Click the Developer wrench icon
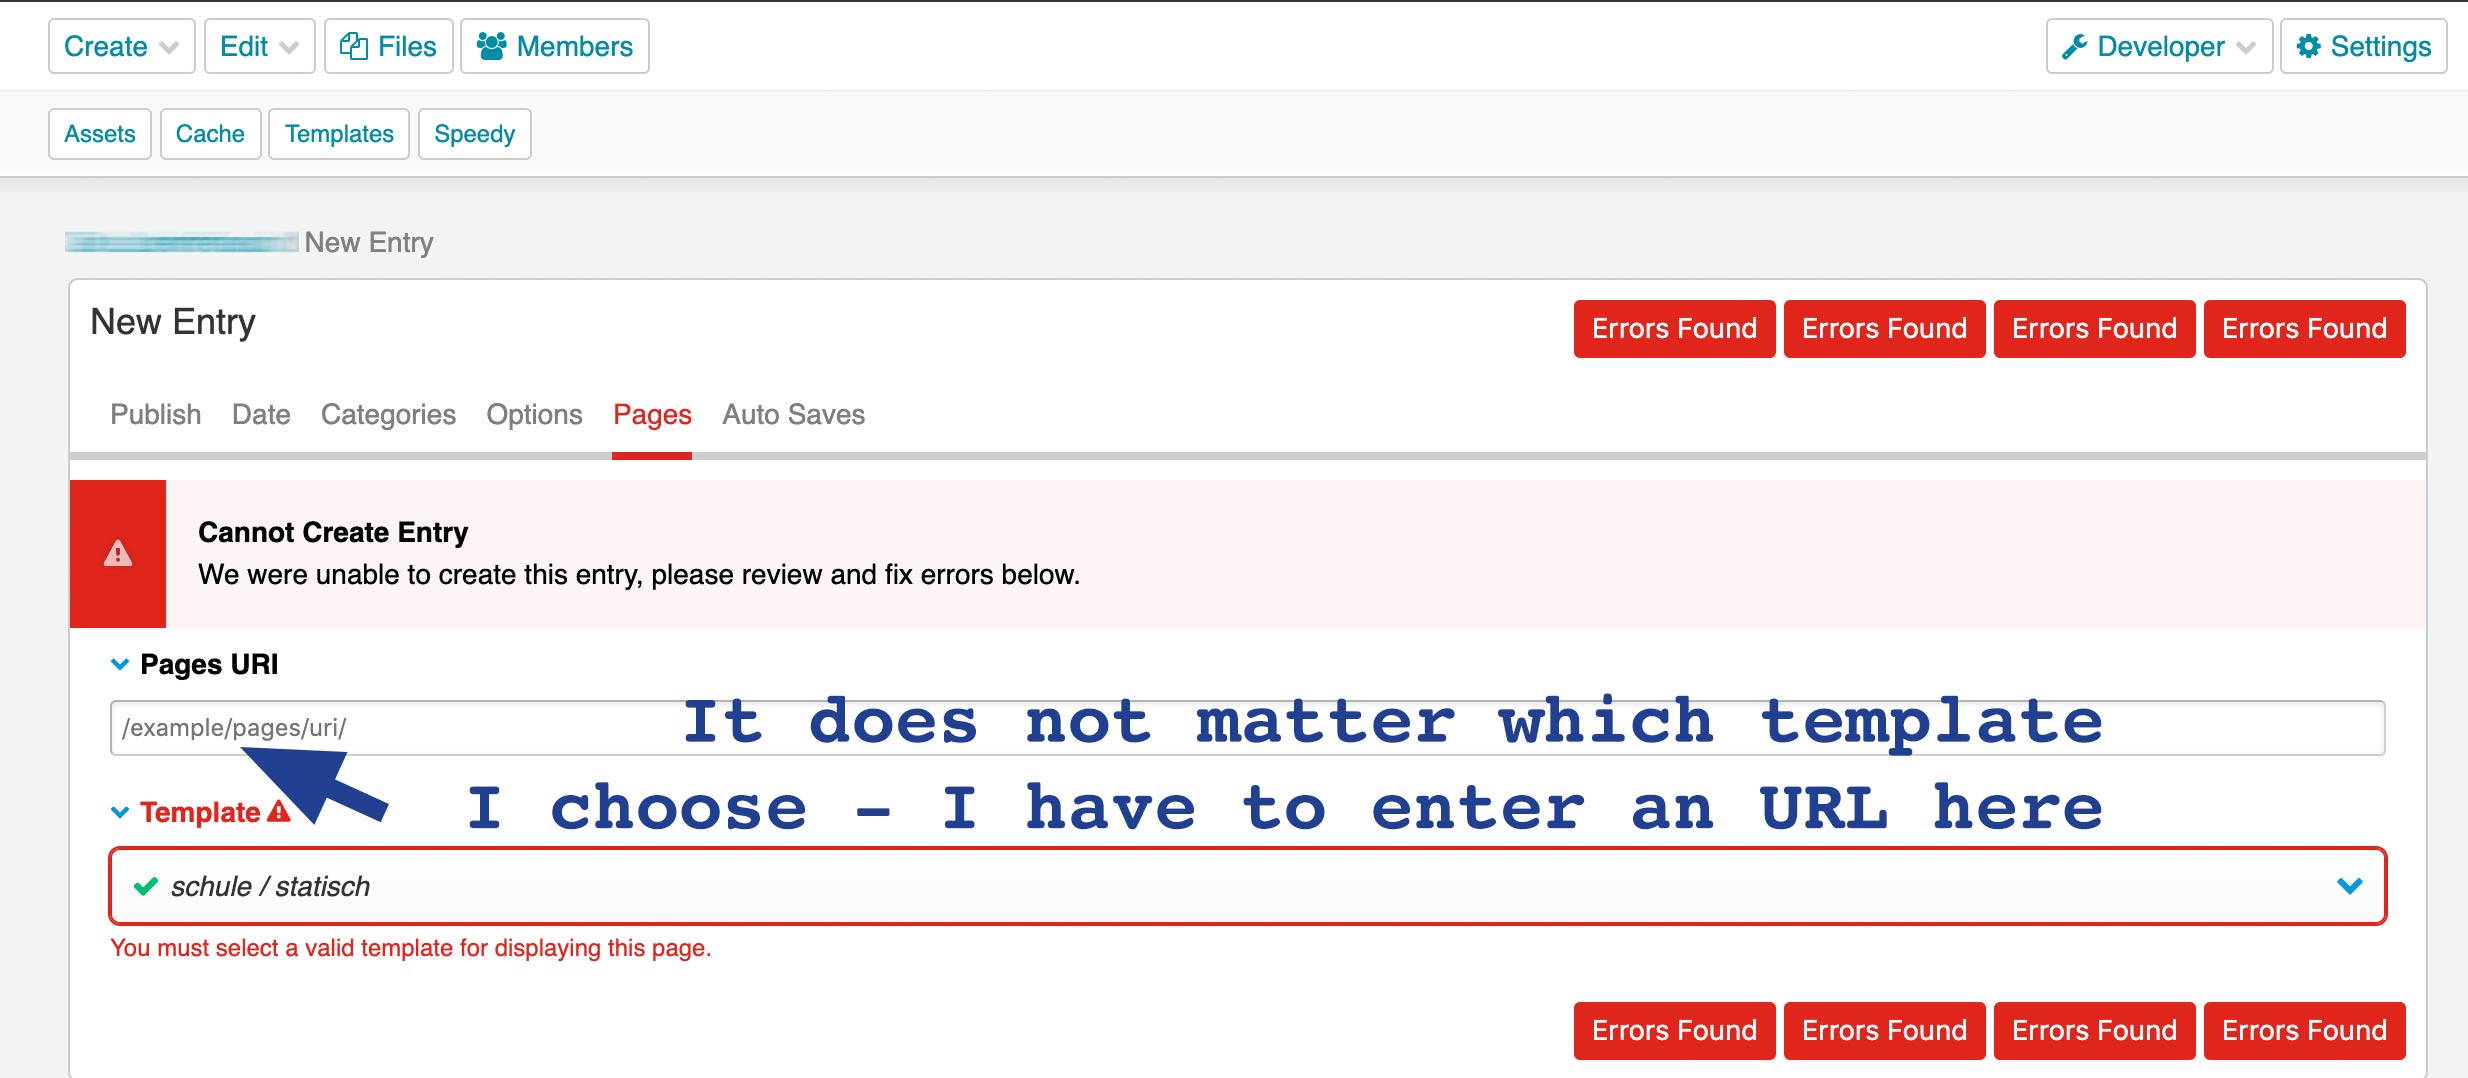 pos(2075,45)
